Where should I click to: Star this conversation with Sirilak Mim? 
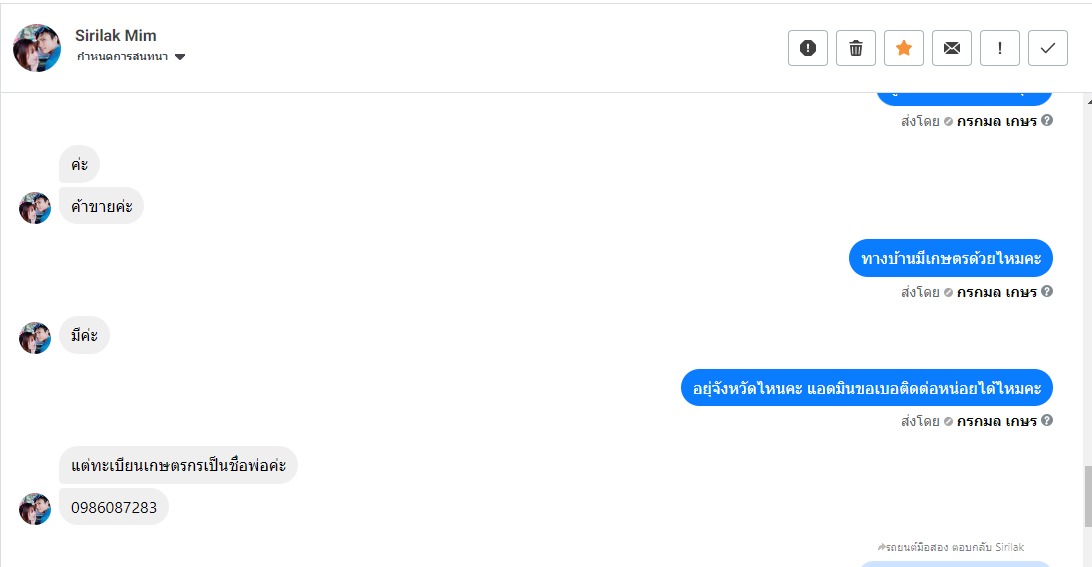click(904, 48)
